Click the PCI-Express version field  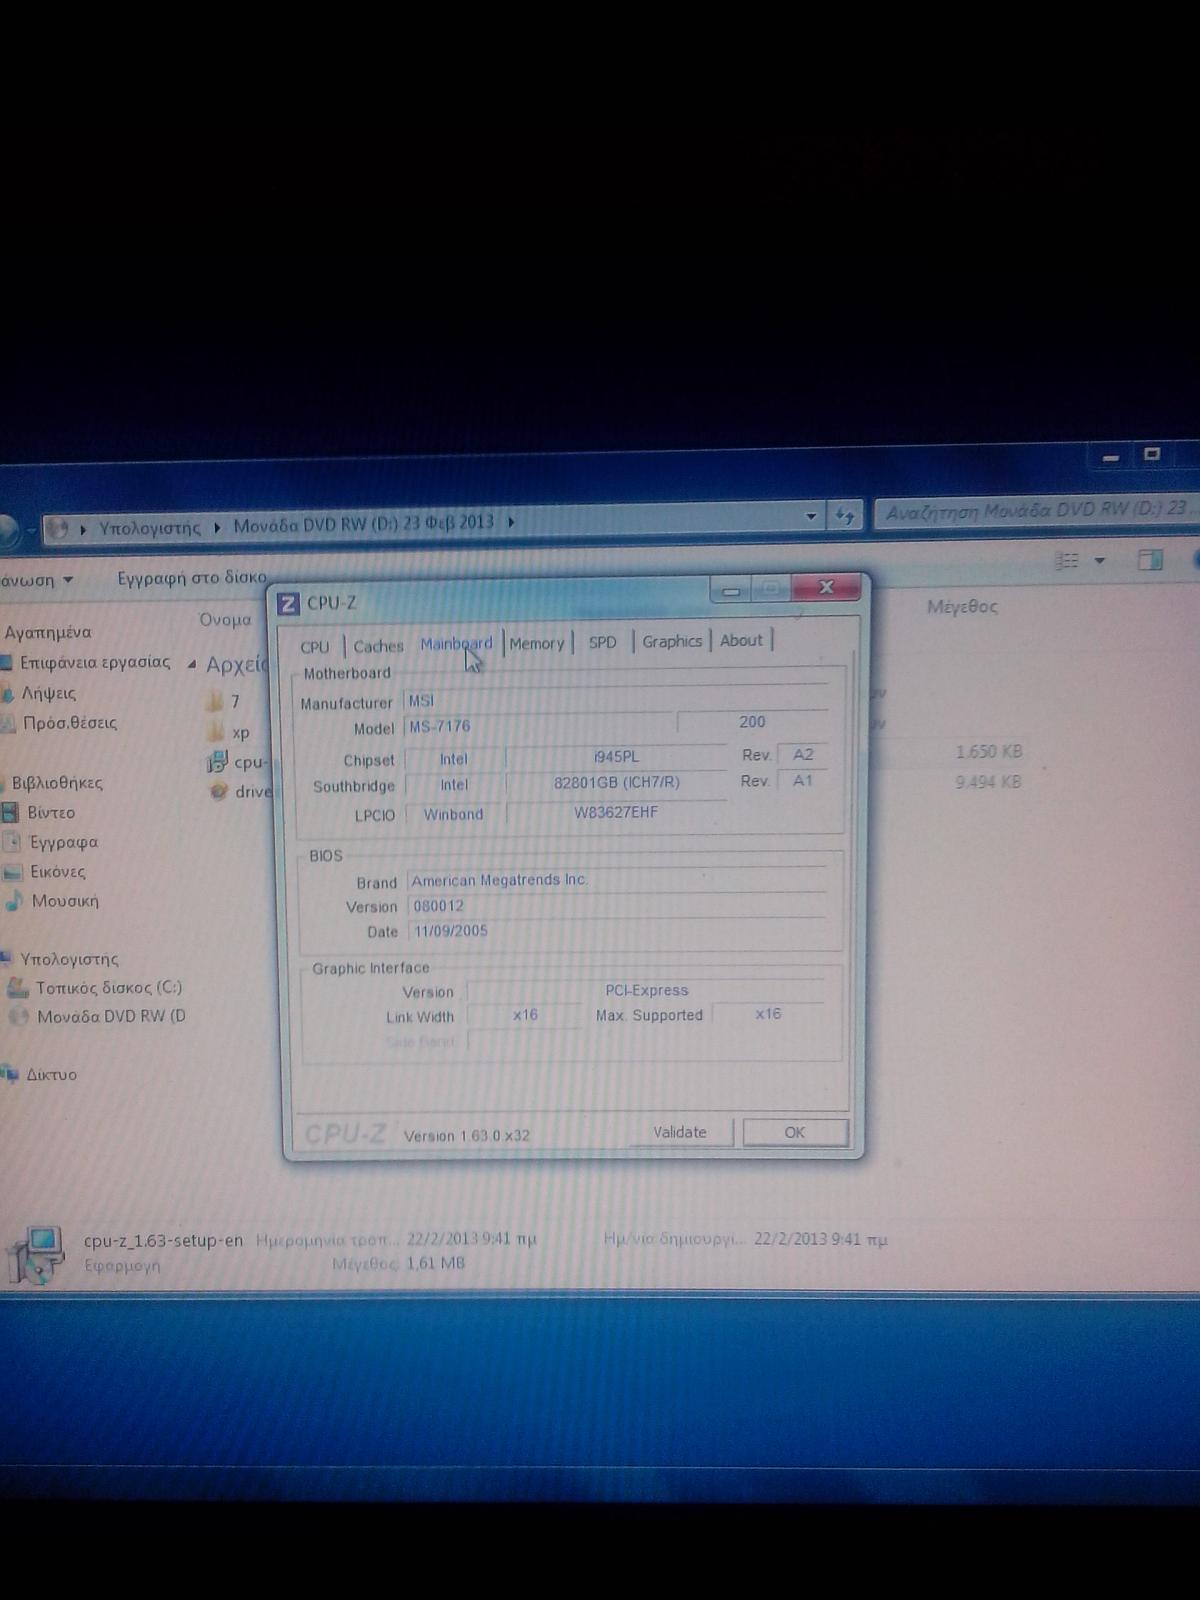click(x=646, y=990)
